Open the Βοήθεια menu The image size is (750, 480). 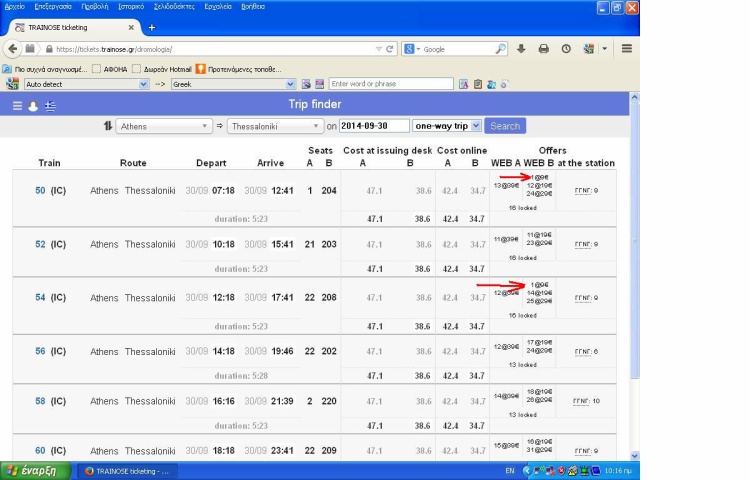(x=253, y=7)
